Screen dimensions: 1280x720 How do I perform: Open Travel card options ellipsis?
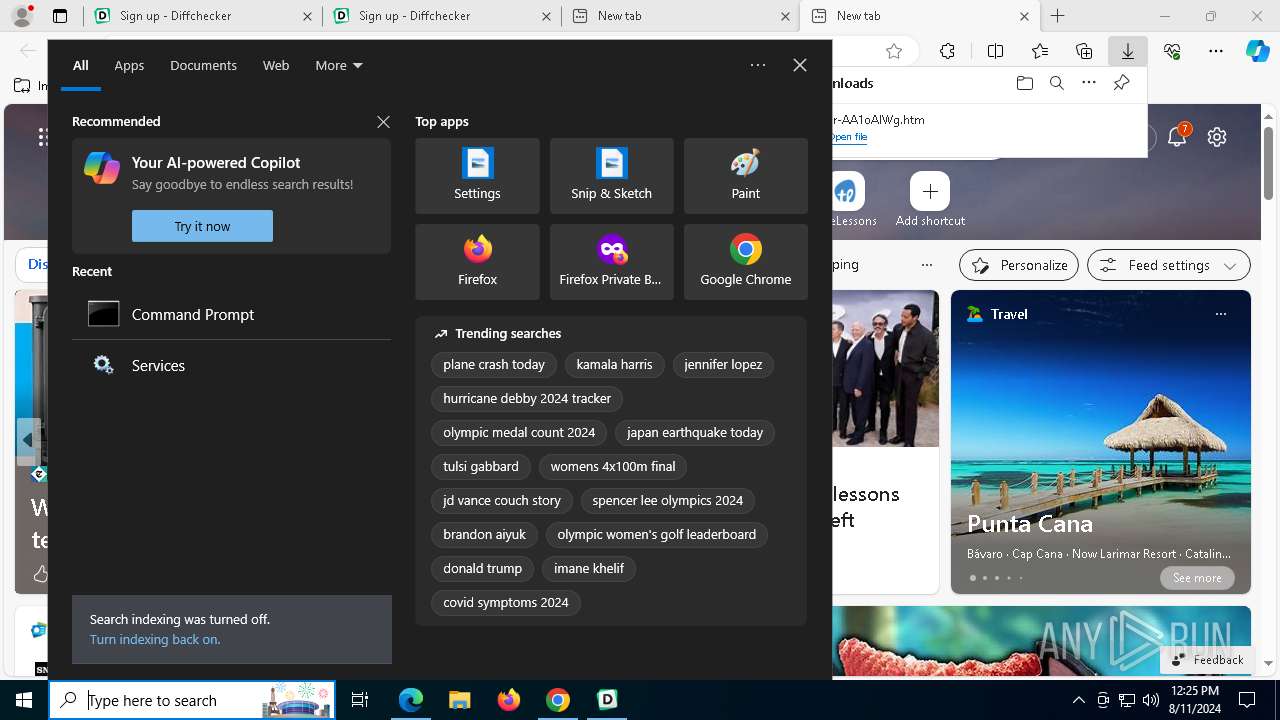pos(1220,314)
